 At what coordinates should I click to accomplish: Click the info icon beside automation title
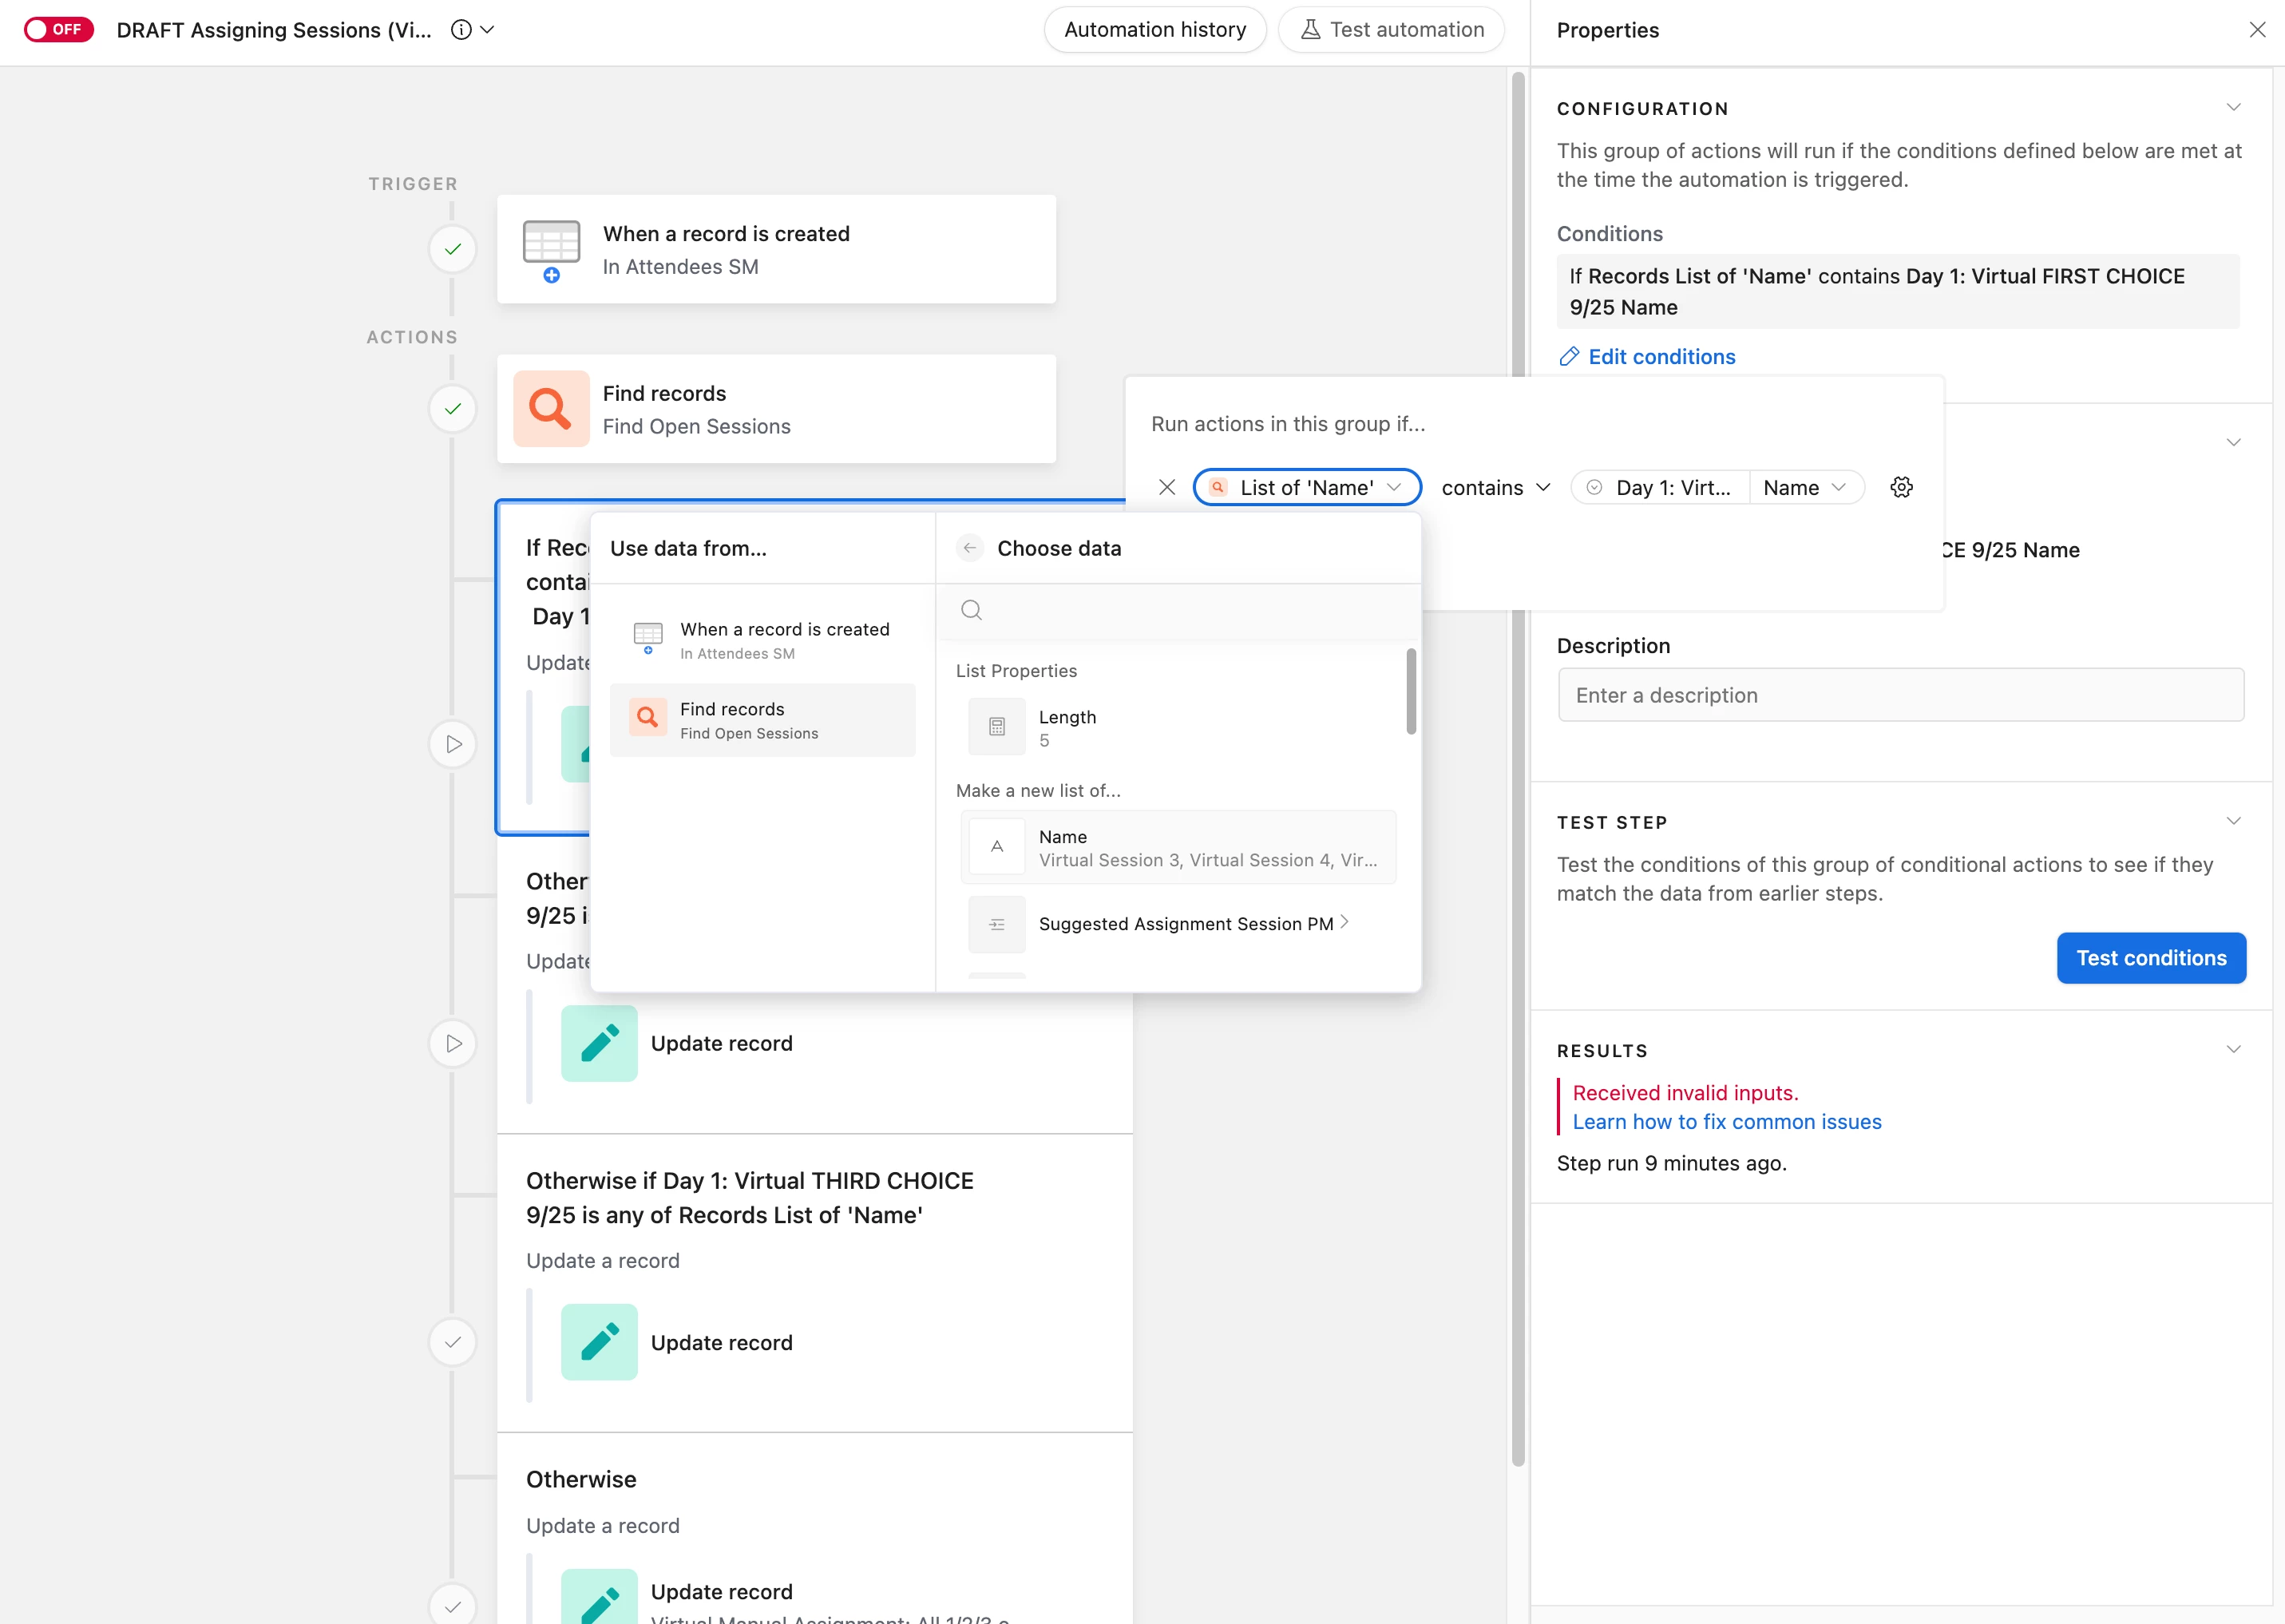pyautogui.click(x=461, y=29)
